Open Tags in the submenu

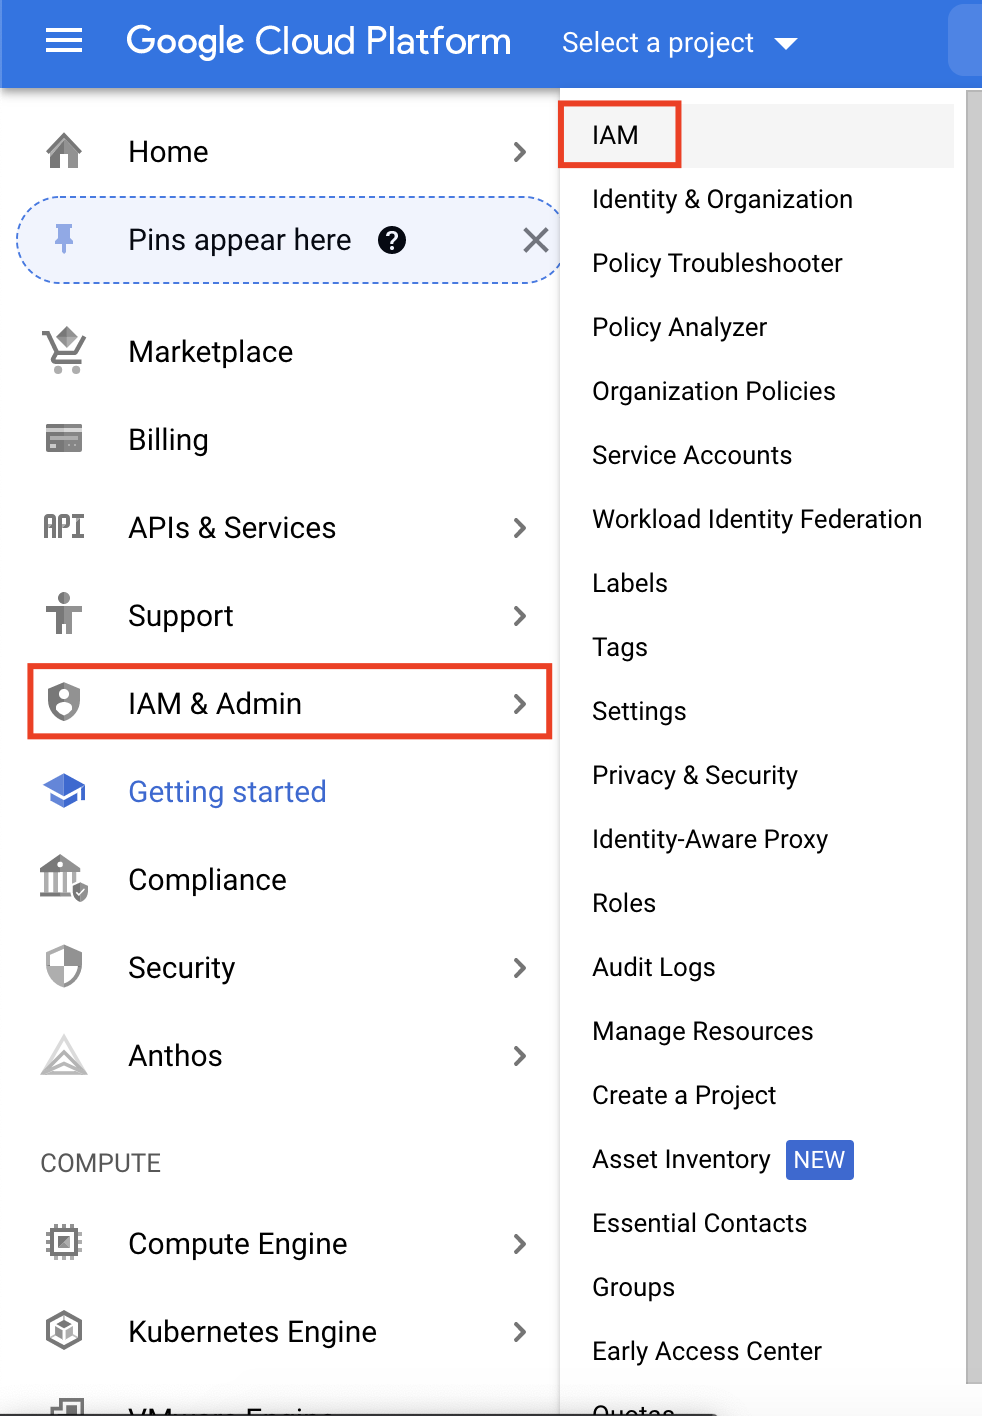point(619,647)
